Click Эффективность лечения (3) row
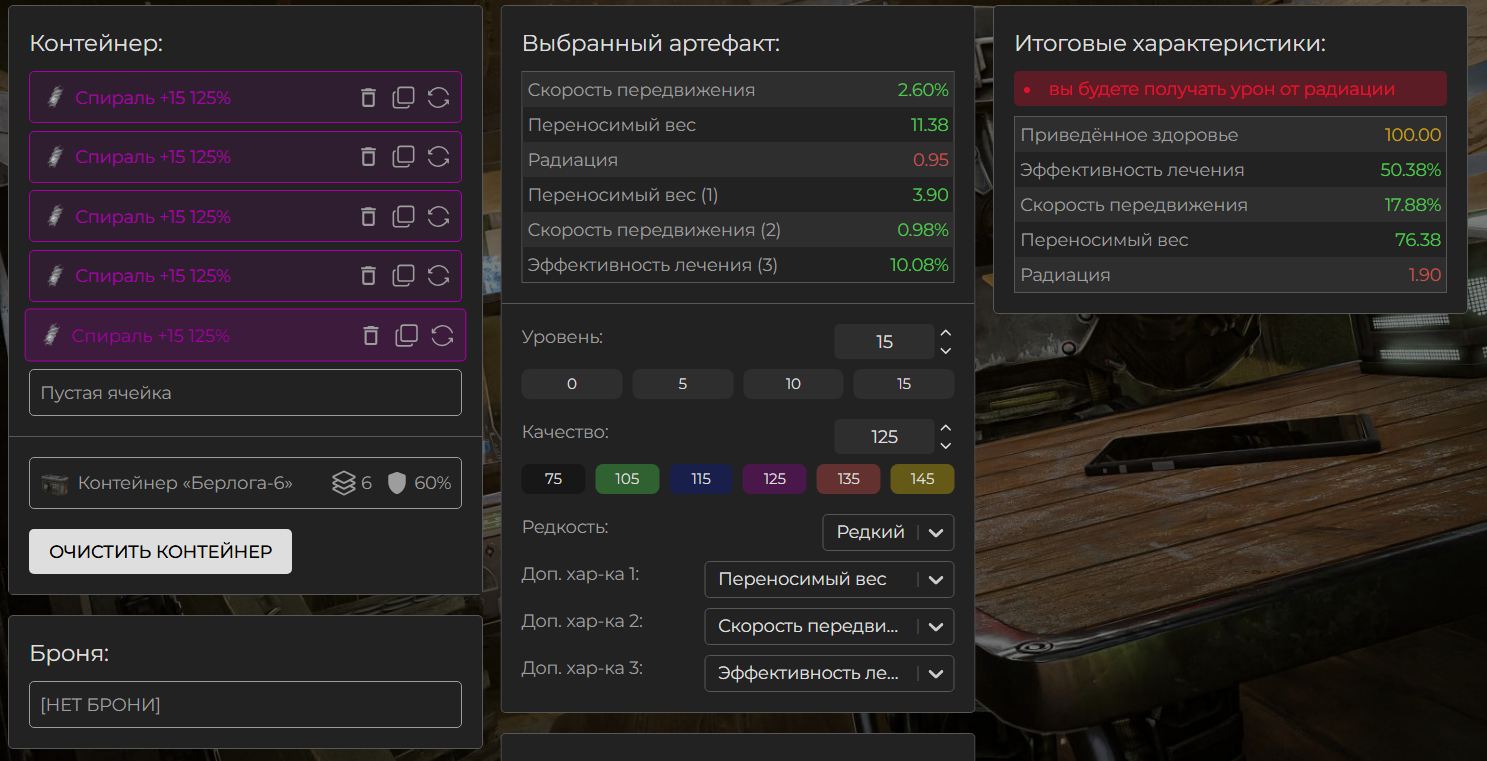This screenshot has height=761, width=1487. pyautogui.click(x=738, y=265)
